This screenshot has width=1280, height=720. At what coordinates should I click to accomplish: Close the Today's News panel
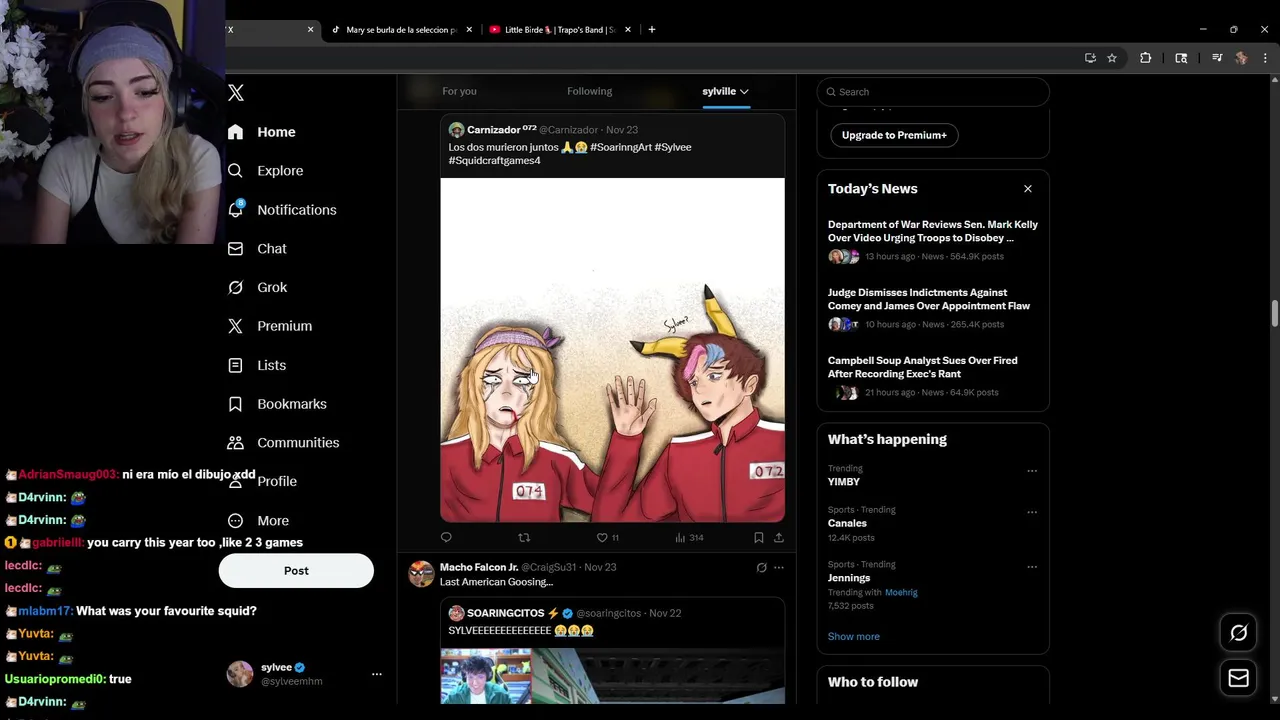[x=1027, y=189]
